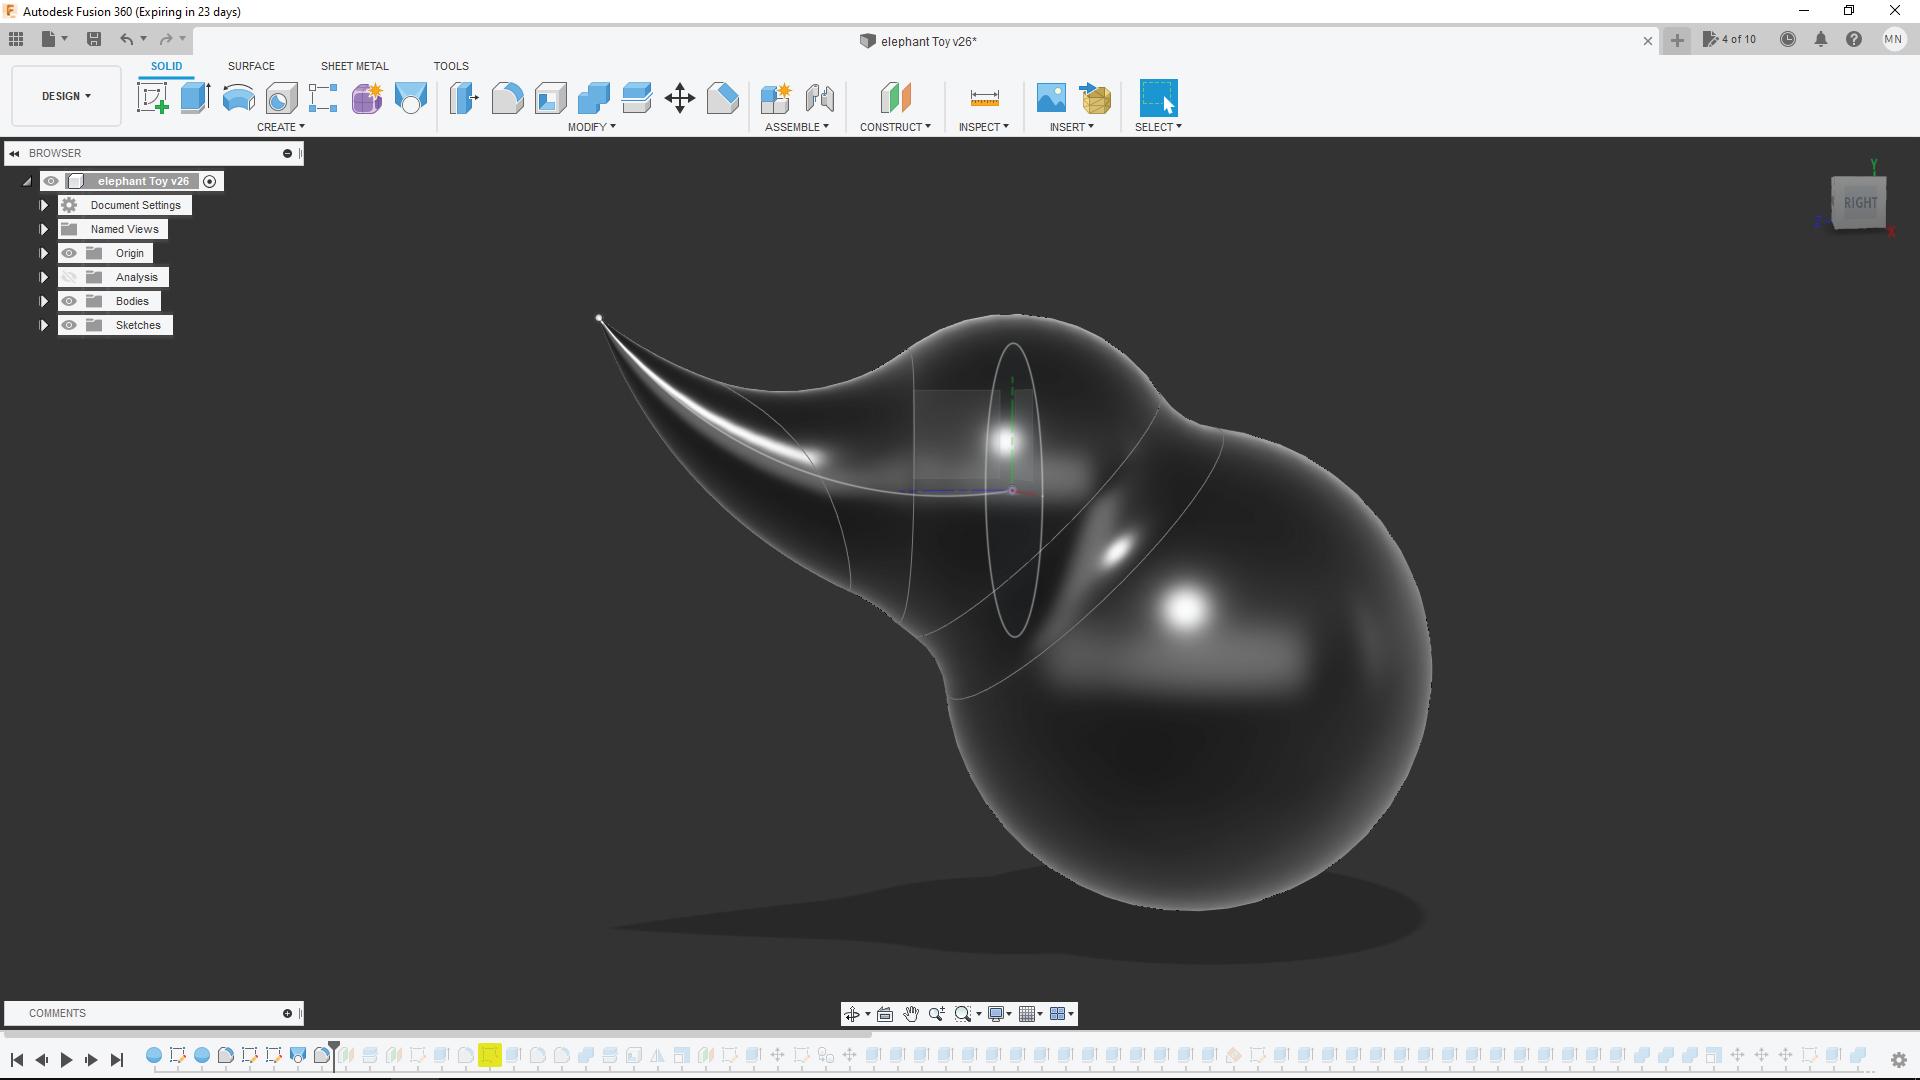Select the Create Form tool
Image resolution: width=1920 pixels, height=1080 pixels.
(x=367, y=98)
